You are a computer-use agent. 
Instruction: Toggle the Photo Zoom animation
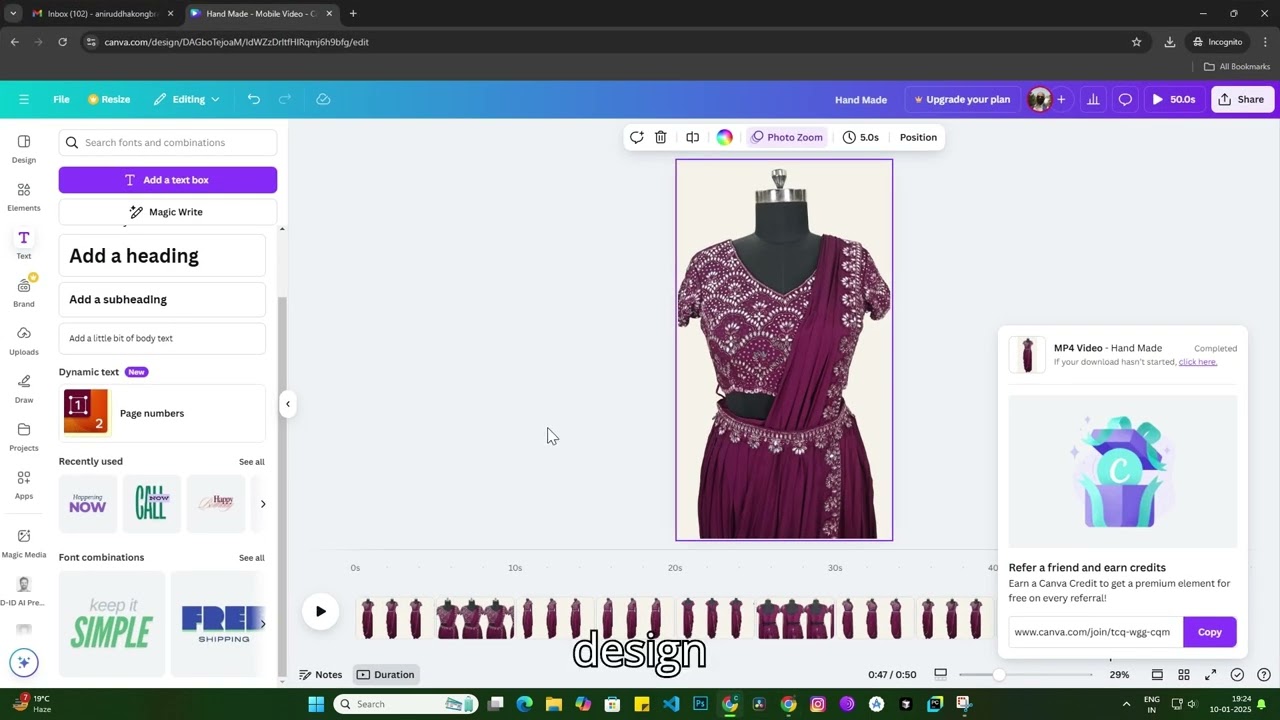tap(787, 137)
